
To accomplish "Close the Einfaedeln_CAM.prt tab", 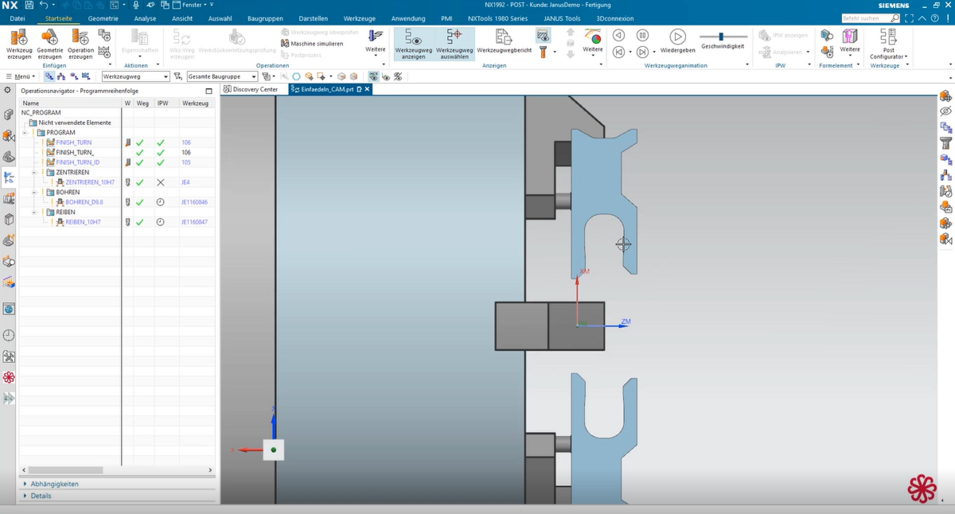I will (x=367, y=90).
